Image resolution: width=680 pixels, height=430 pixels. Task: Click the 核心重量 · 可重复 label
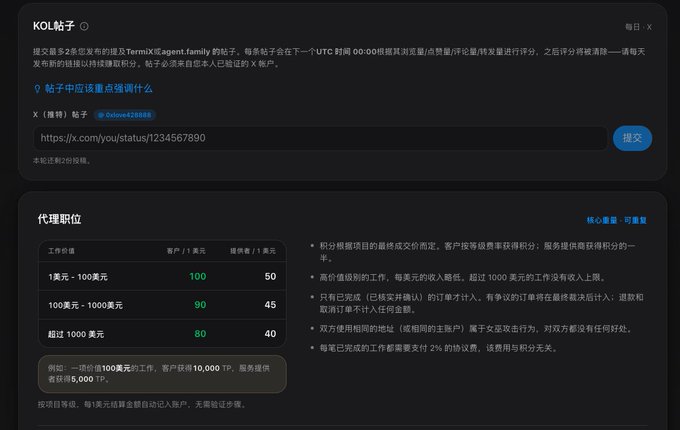616,220
